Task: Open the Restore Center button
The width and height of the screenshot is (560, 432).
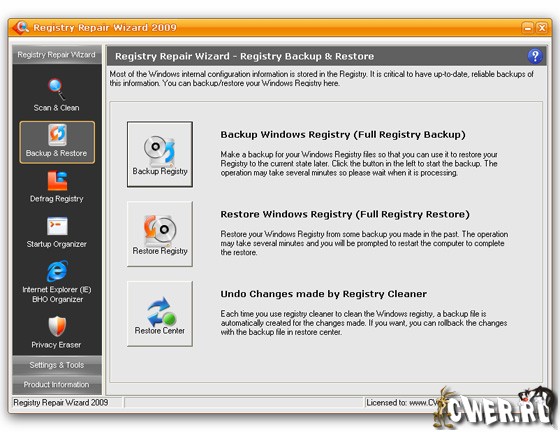Action: point(160,313)
